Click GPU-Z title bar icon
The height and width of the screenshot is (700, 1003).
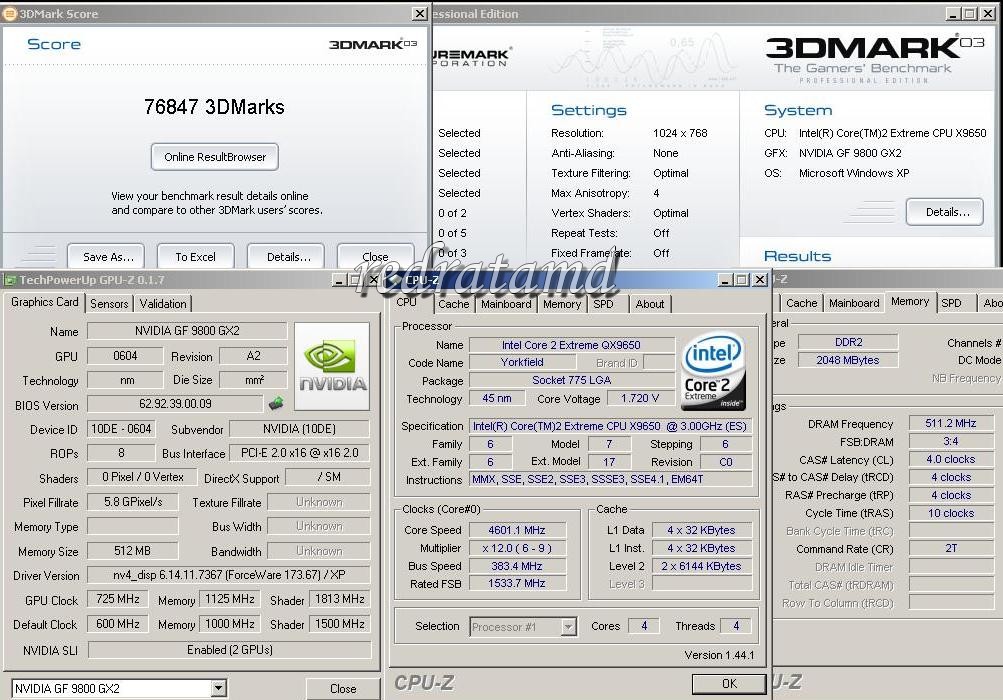point(10,280)
